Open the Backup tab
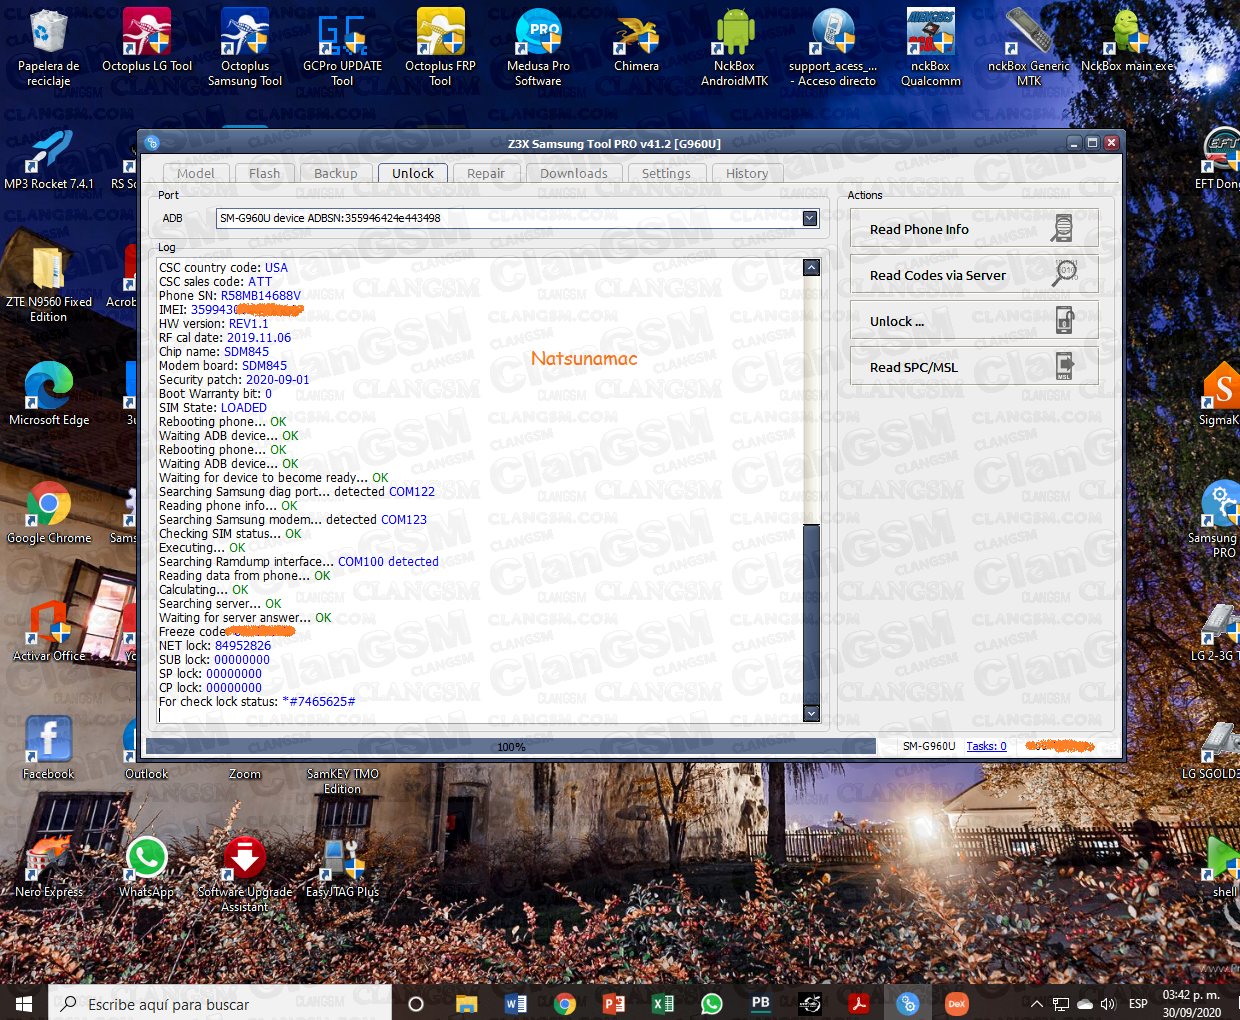1240x1020 pixels. (x=336, y=173)
